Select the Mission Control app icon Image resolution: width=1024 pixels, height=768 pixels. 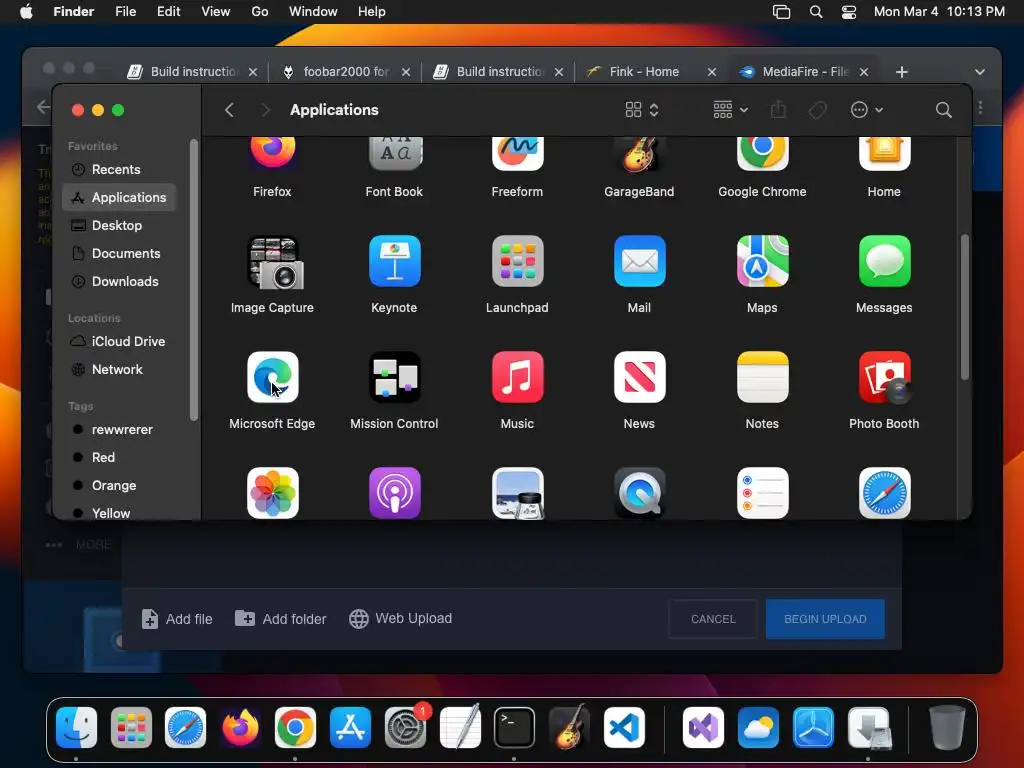coord(394,377)
